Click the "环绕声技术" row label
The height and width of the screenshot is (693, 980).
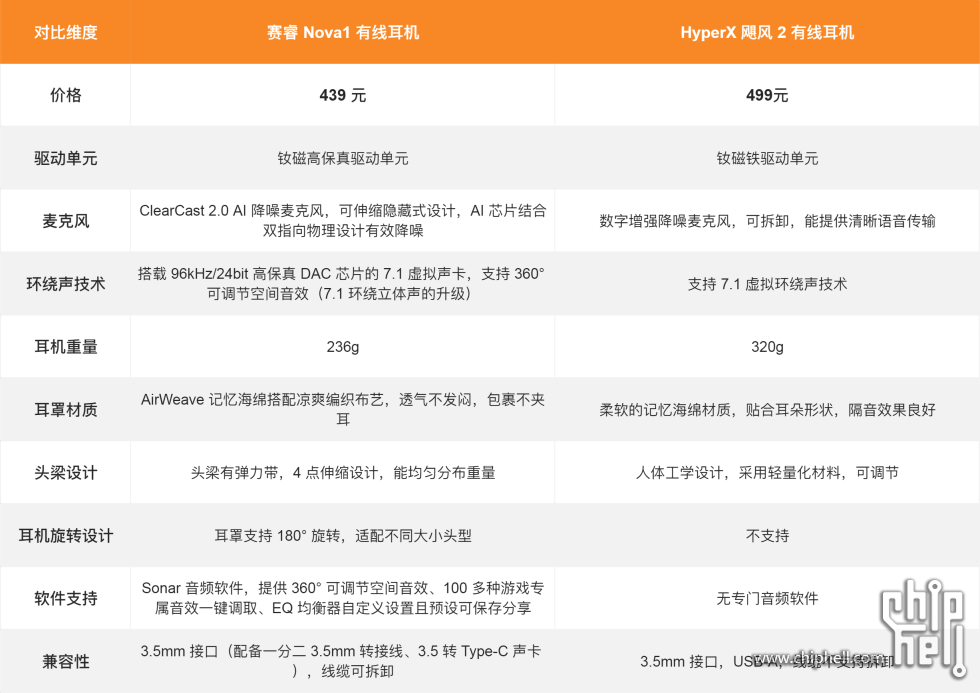coord(66,284)
